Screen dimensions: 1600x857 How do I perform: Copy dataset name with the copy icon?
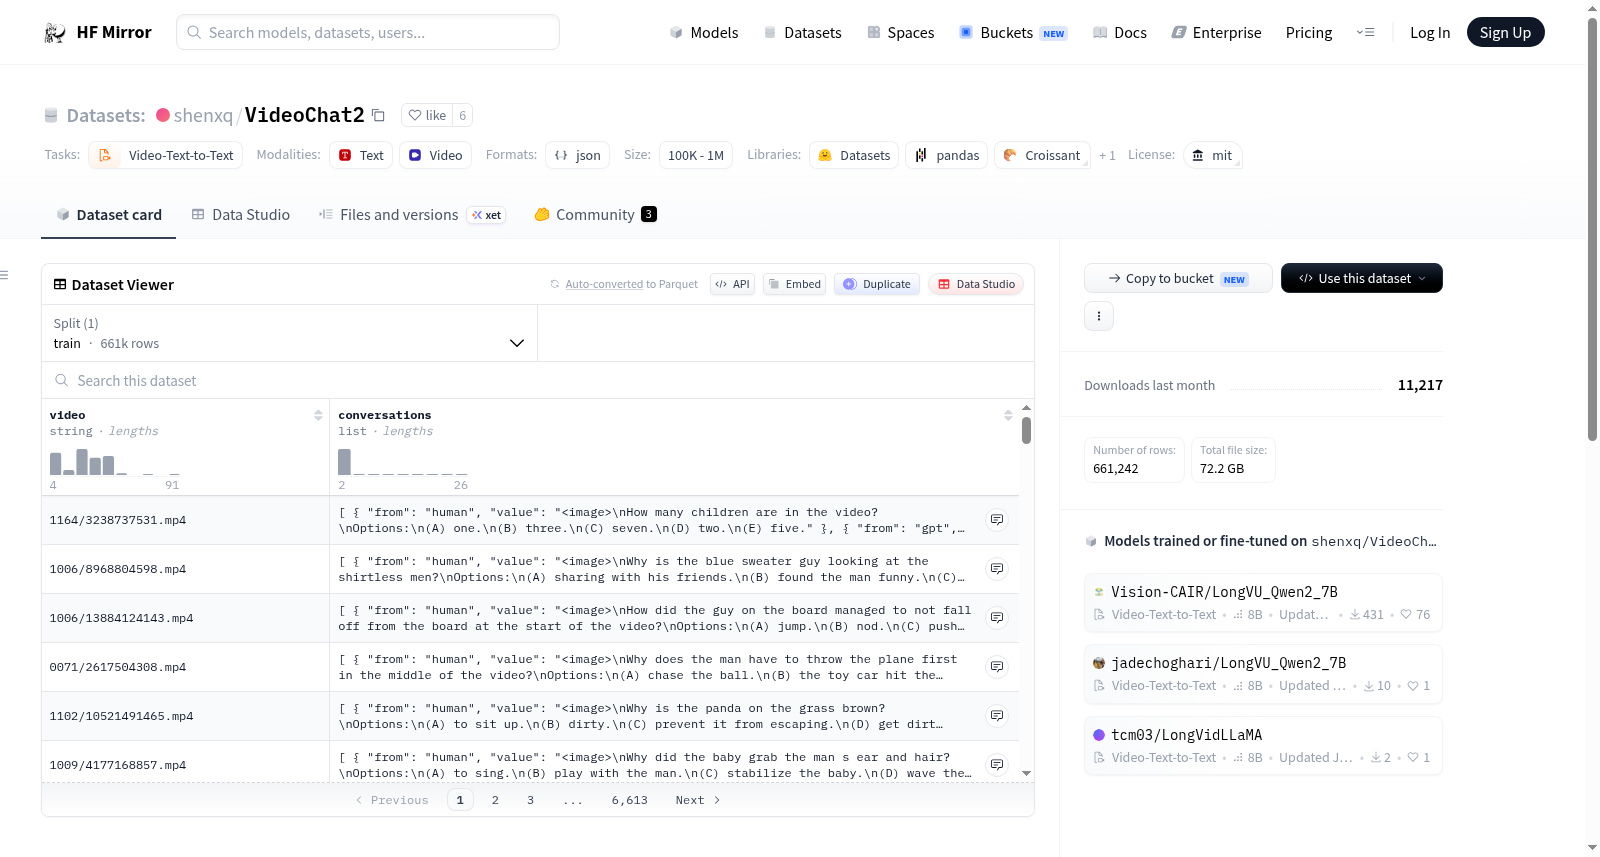click(x=378, y=115)
